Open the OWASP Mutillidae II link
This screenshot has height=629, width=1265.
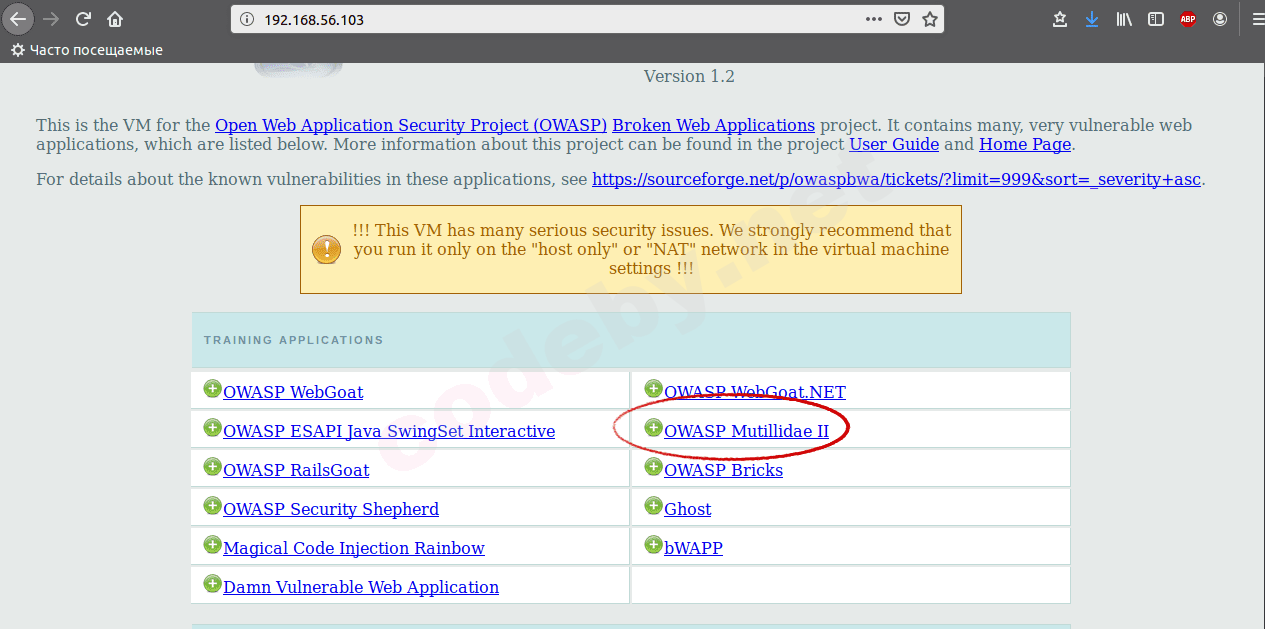tap(746, 431)
